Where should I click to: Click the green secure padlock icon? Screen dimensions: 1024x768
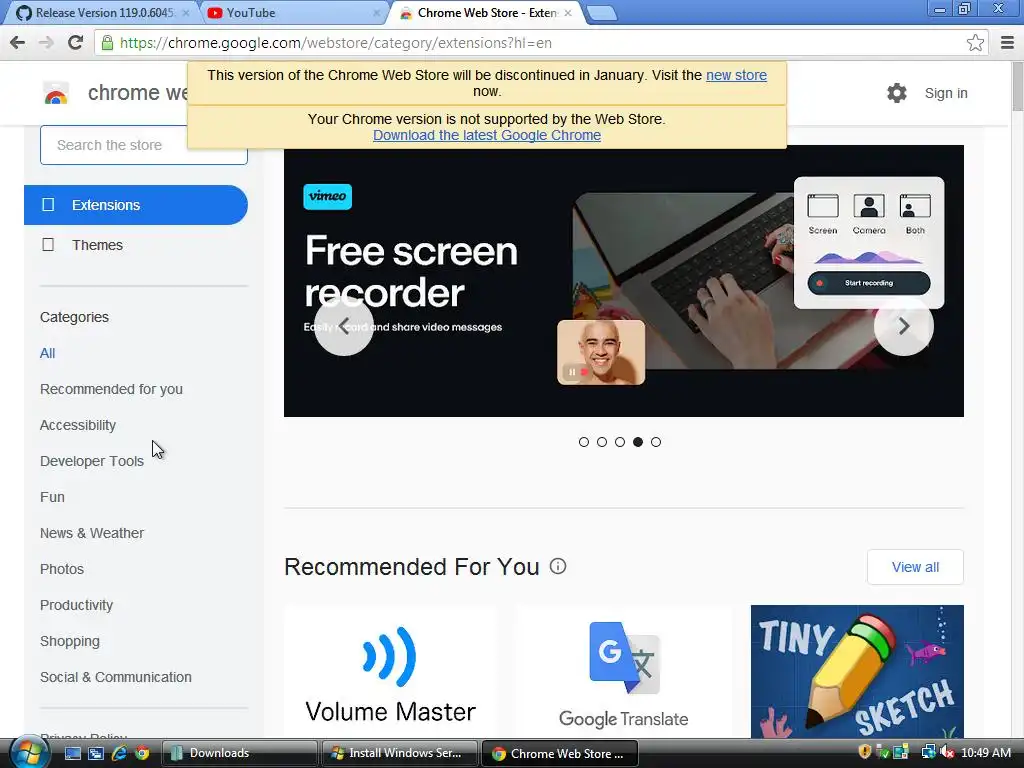click(107, 43)
